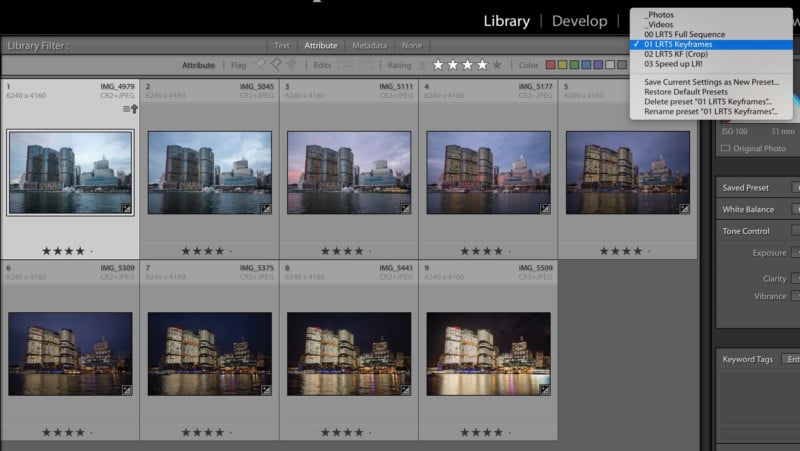The width and height of the screenshot is (800, 451).
Task: Open develop adjustments badge on IMG_5509
Action: (545, 390)
